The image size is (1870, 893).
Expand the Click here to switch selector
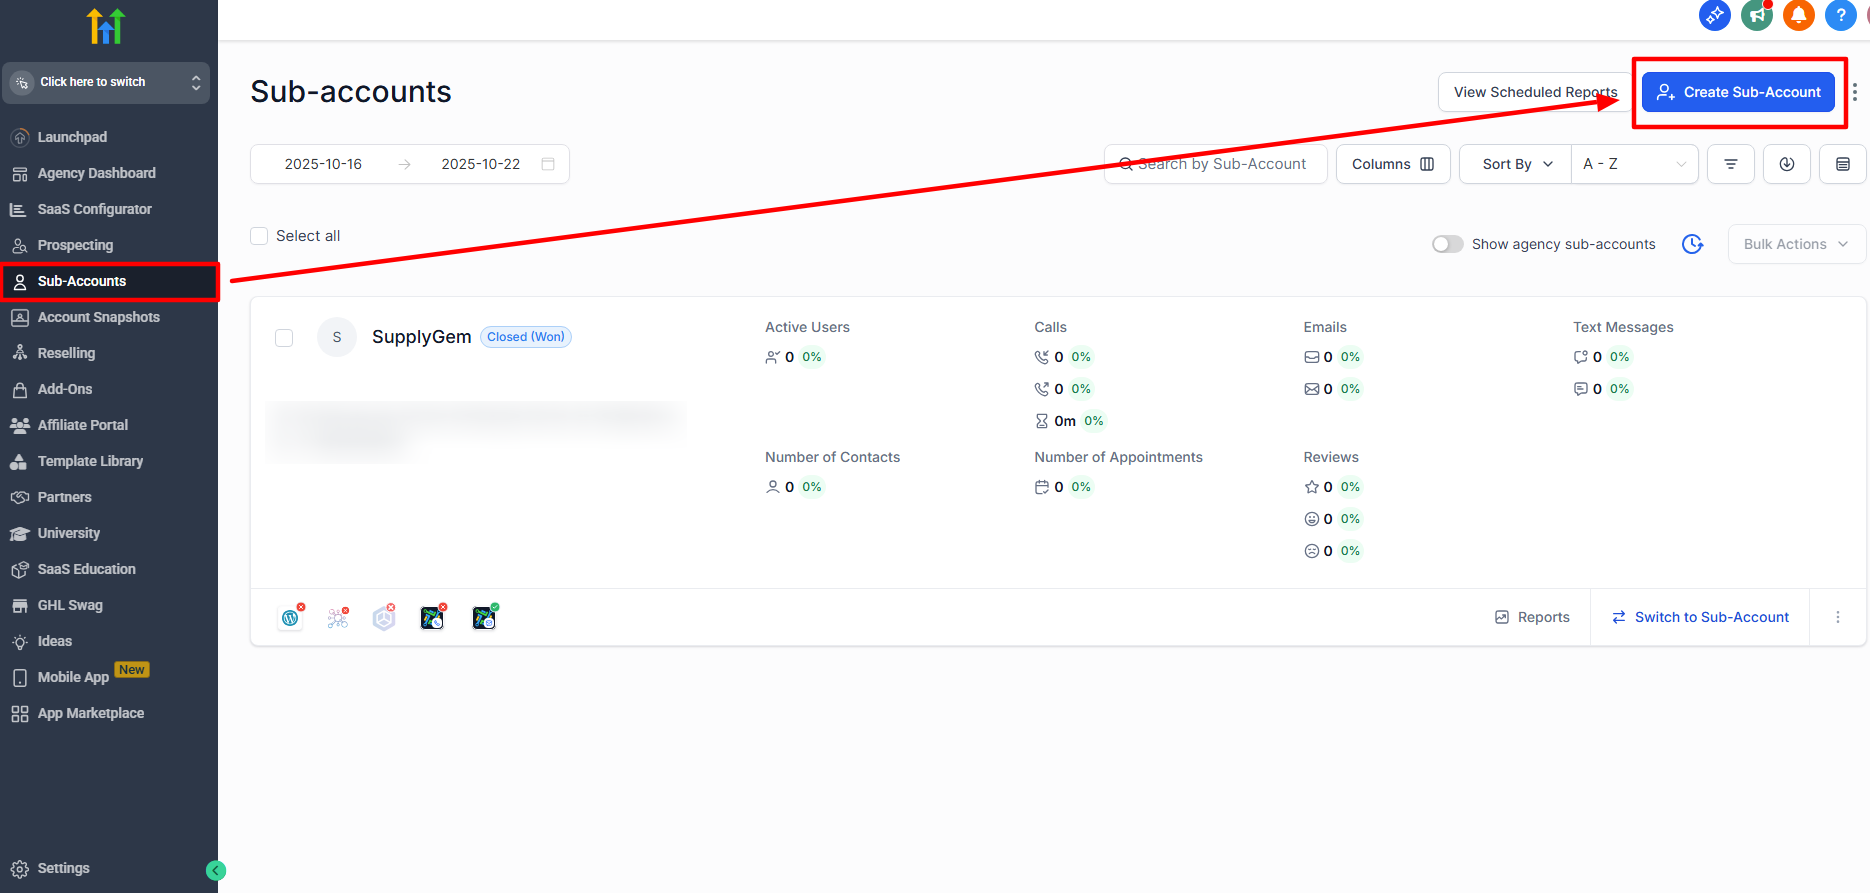(x=106, y=82)
